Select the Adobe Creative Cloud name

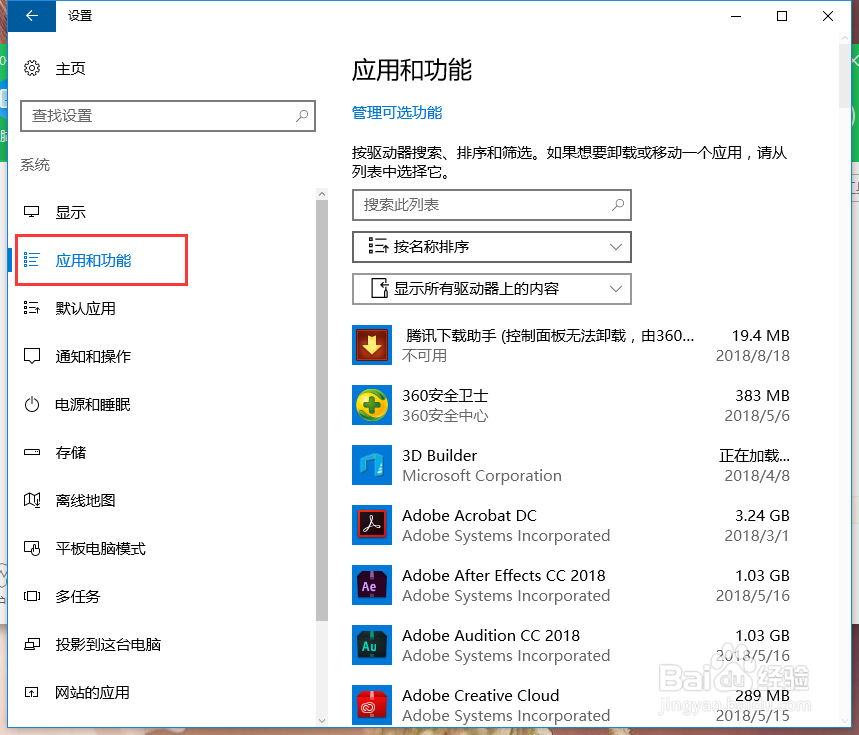click(480, 696)
